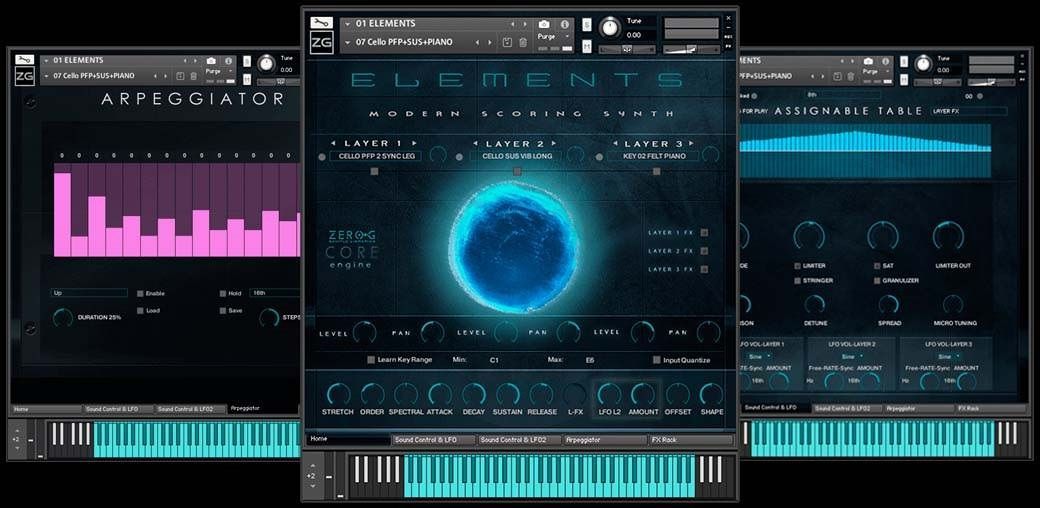Toggle the LAYER 2 FX checkbox
Image resolution: width=1040 pixels, height=508 pixels.
[704, 251]
